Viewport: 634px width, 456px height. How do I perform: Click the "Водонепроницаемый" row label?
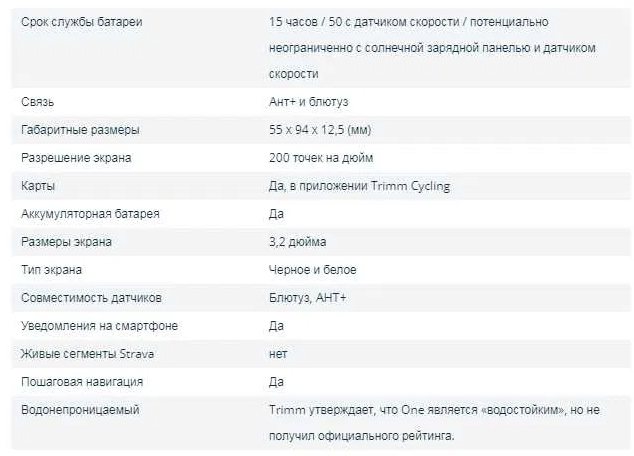click(80, 410)
